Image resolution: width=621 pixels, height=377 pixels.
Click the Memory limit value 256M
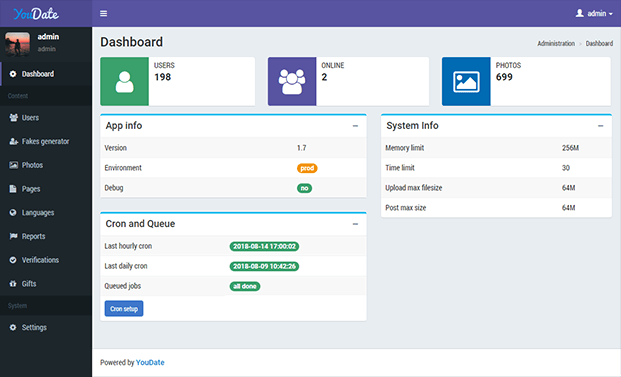(570, 148)
